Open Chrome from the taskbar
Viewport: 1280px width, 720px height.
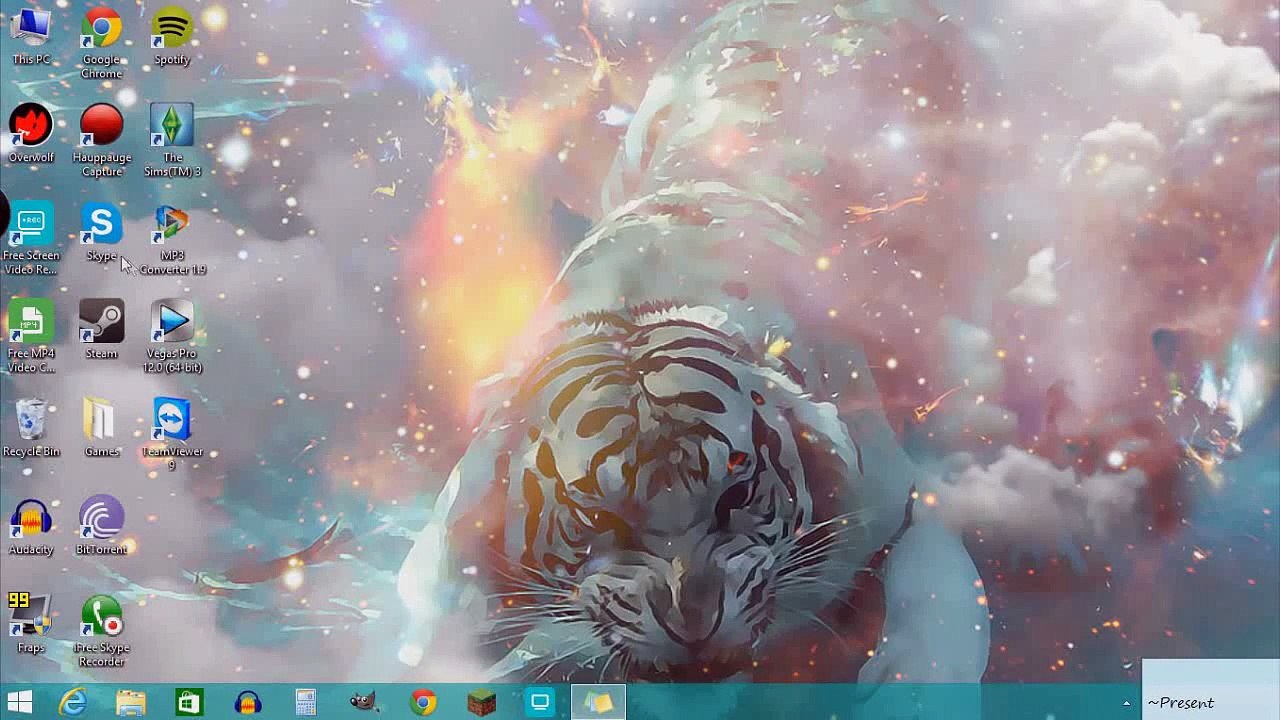click(x=423, y=702)
